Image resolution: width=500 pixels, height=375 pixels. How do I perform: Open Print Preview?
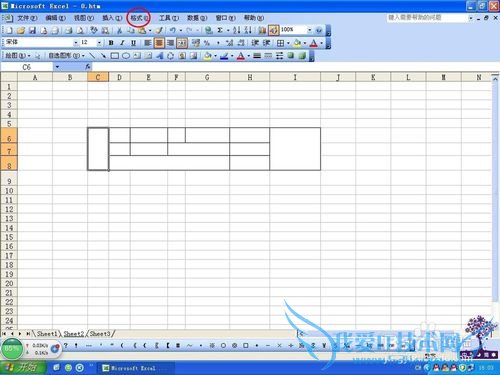[80, 30]
